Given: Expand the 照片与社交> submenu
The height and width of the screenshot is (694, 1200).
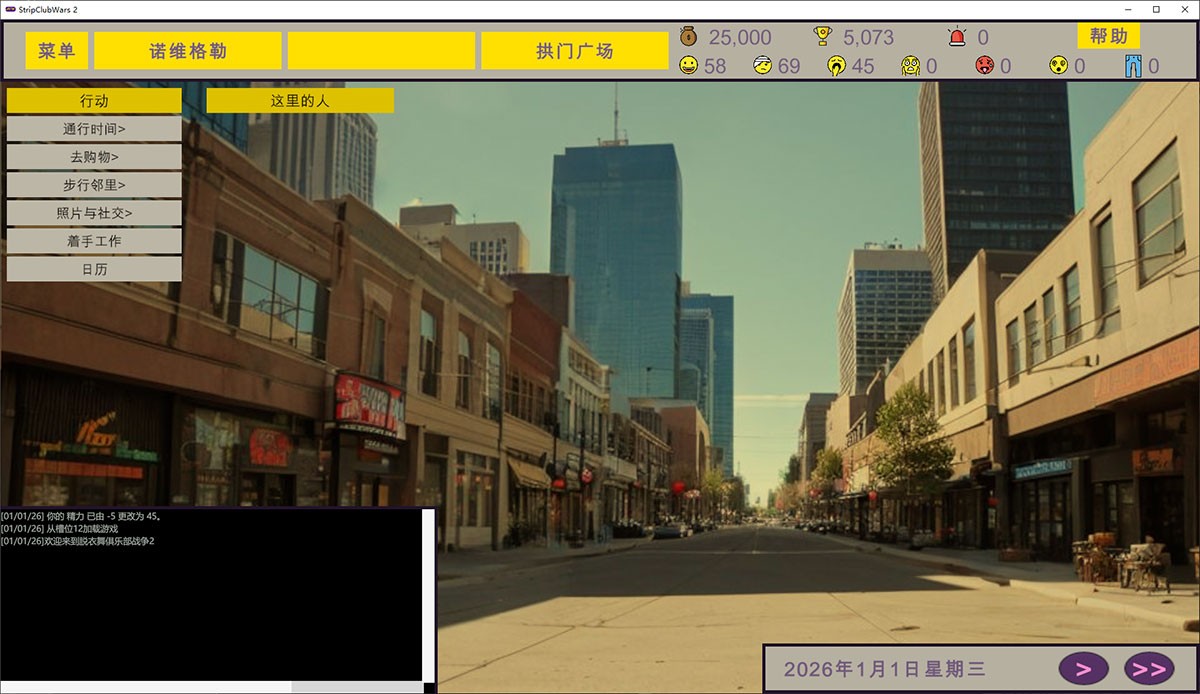Looking at the screenshot, I should (94, 213).
